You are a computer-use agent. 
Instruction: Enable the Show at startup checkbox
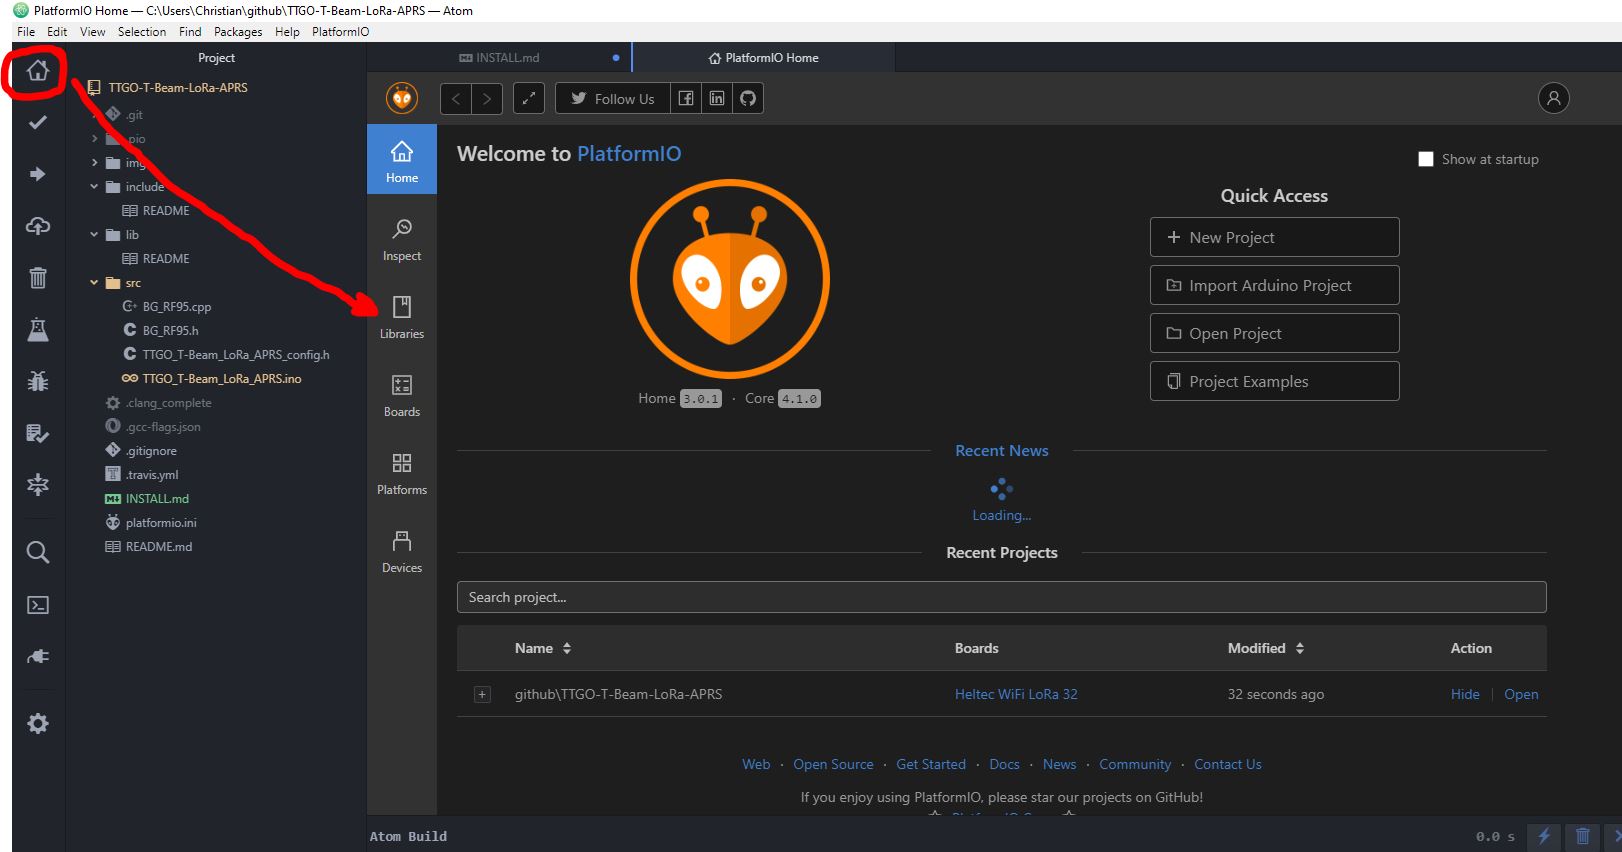[1426, 159]
